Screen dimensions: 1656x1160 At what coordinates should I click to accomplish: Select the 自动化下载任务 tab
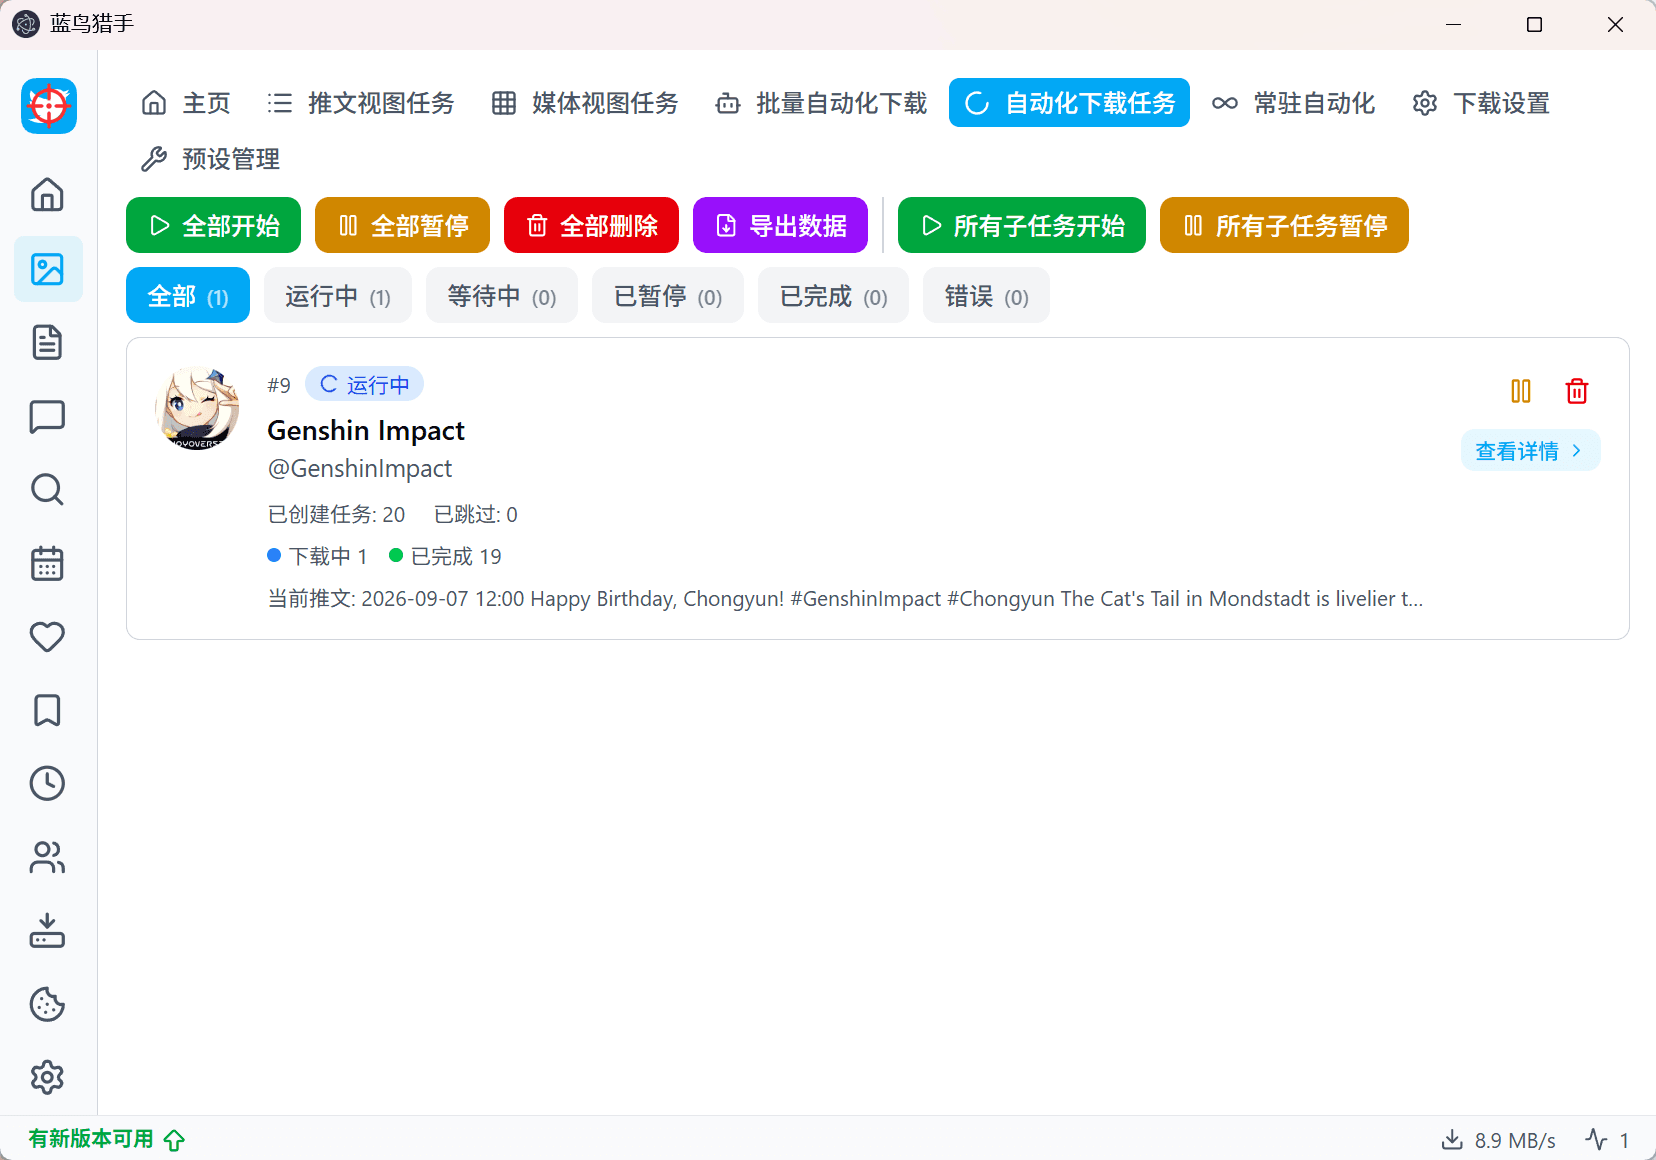[x=1069, y=103]
